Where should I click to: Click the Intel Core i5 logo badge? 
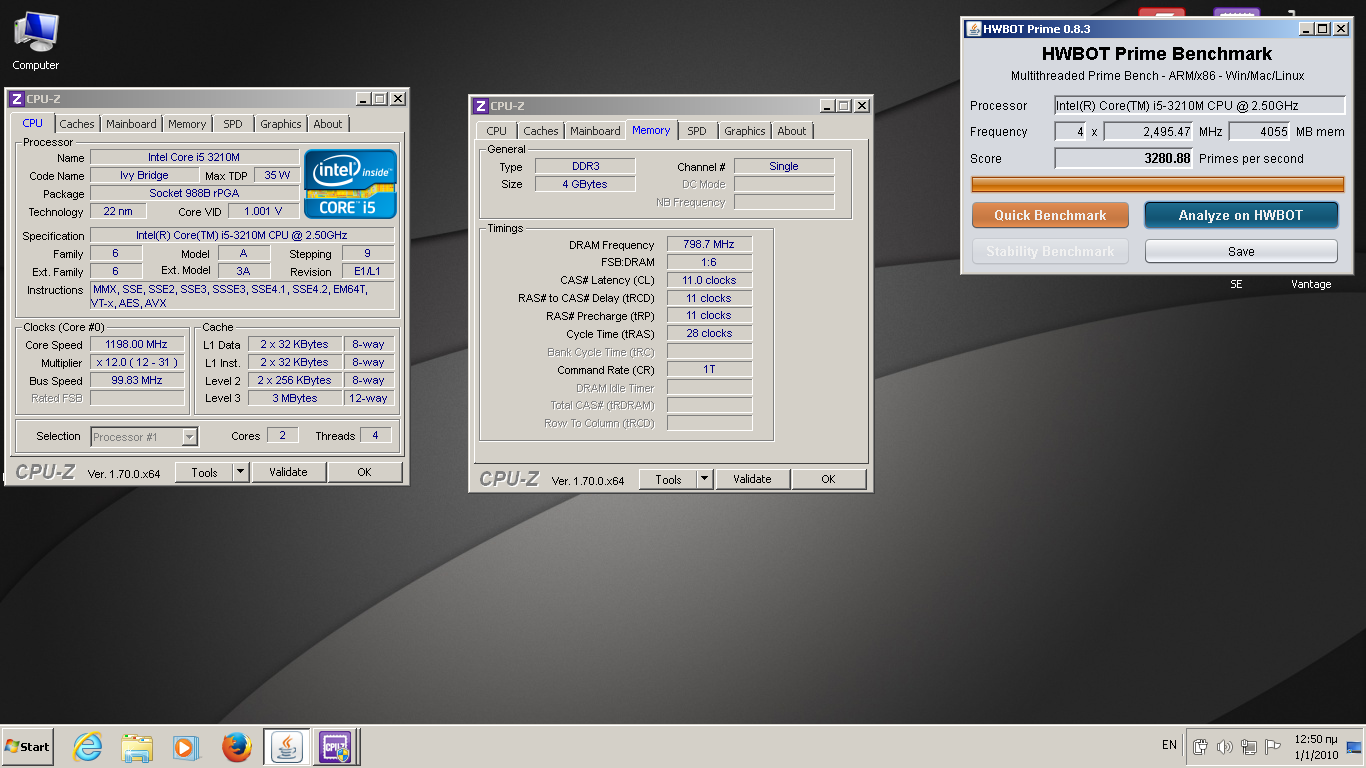[x=350, y=184]
